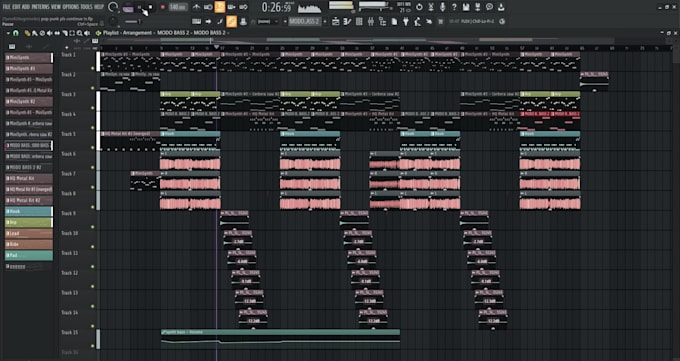Select the playlist select tool

(72, 33)
